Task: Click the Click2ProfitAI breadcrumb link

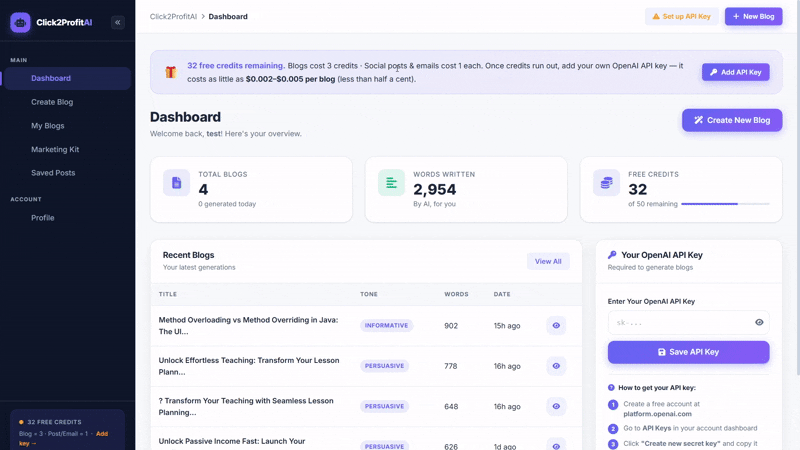Action: tap(173, 16)
